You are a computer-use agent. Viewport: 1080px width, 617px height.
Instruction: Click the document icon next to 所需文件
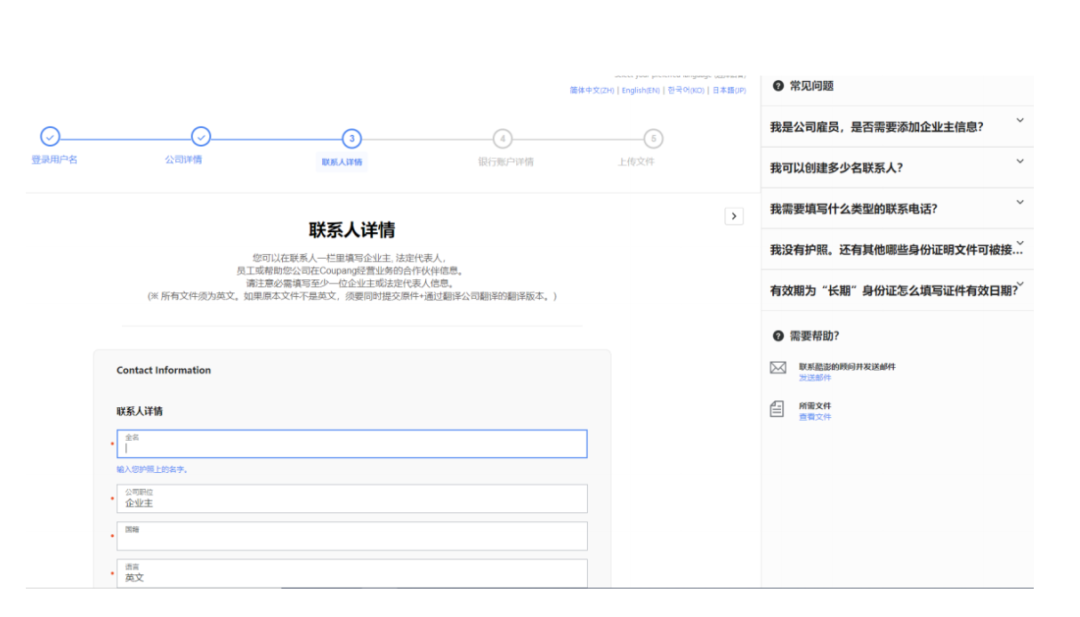(x=778, y=406)
